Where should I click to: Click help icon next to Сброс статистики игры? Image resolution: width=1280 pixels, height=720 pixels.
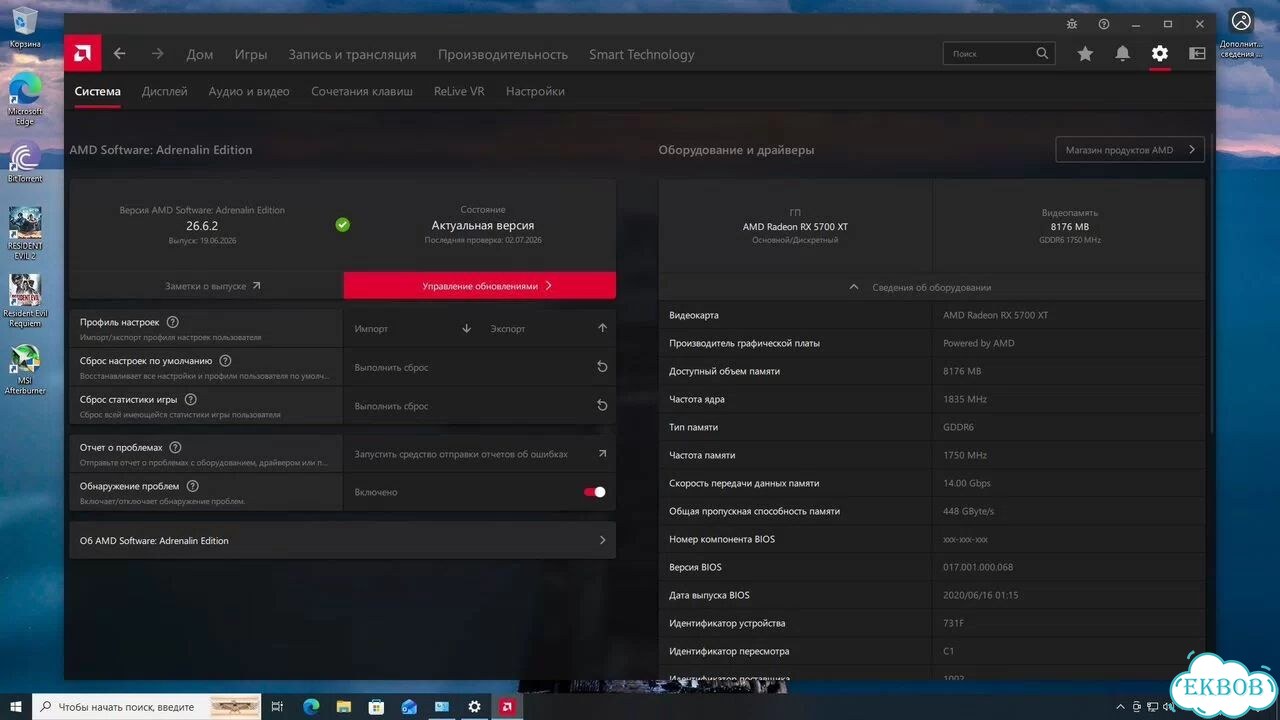point(190,399)
